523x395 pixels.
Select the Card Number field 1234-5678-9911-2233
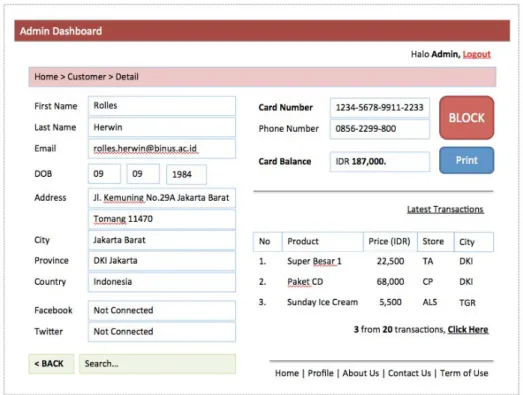380,107
